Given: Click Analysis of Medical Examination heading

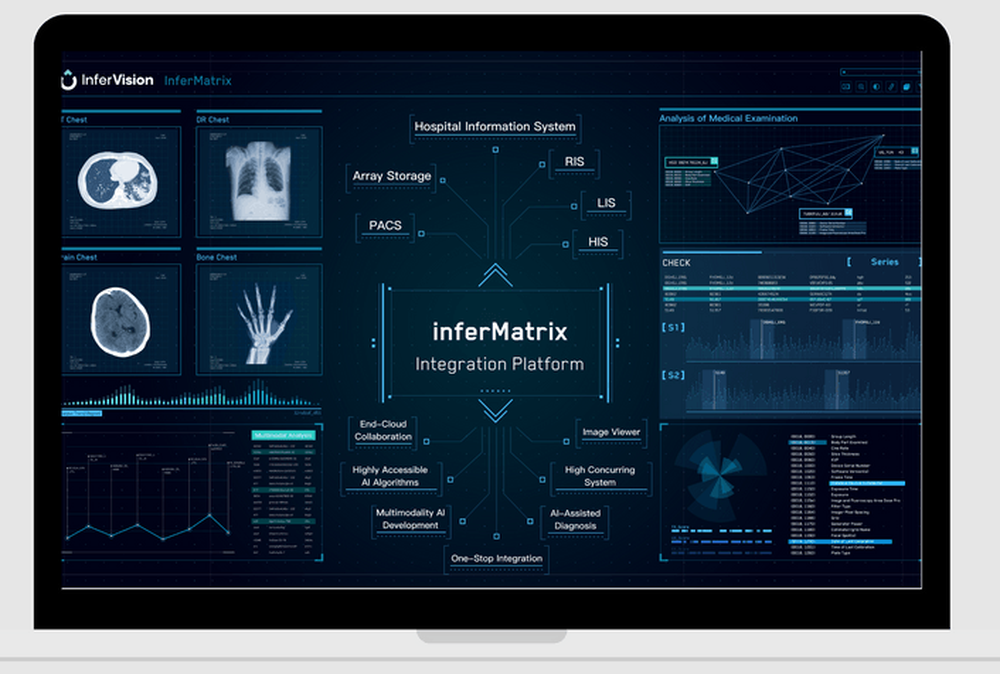Looking at the screenshot, I should pos(728,118).
